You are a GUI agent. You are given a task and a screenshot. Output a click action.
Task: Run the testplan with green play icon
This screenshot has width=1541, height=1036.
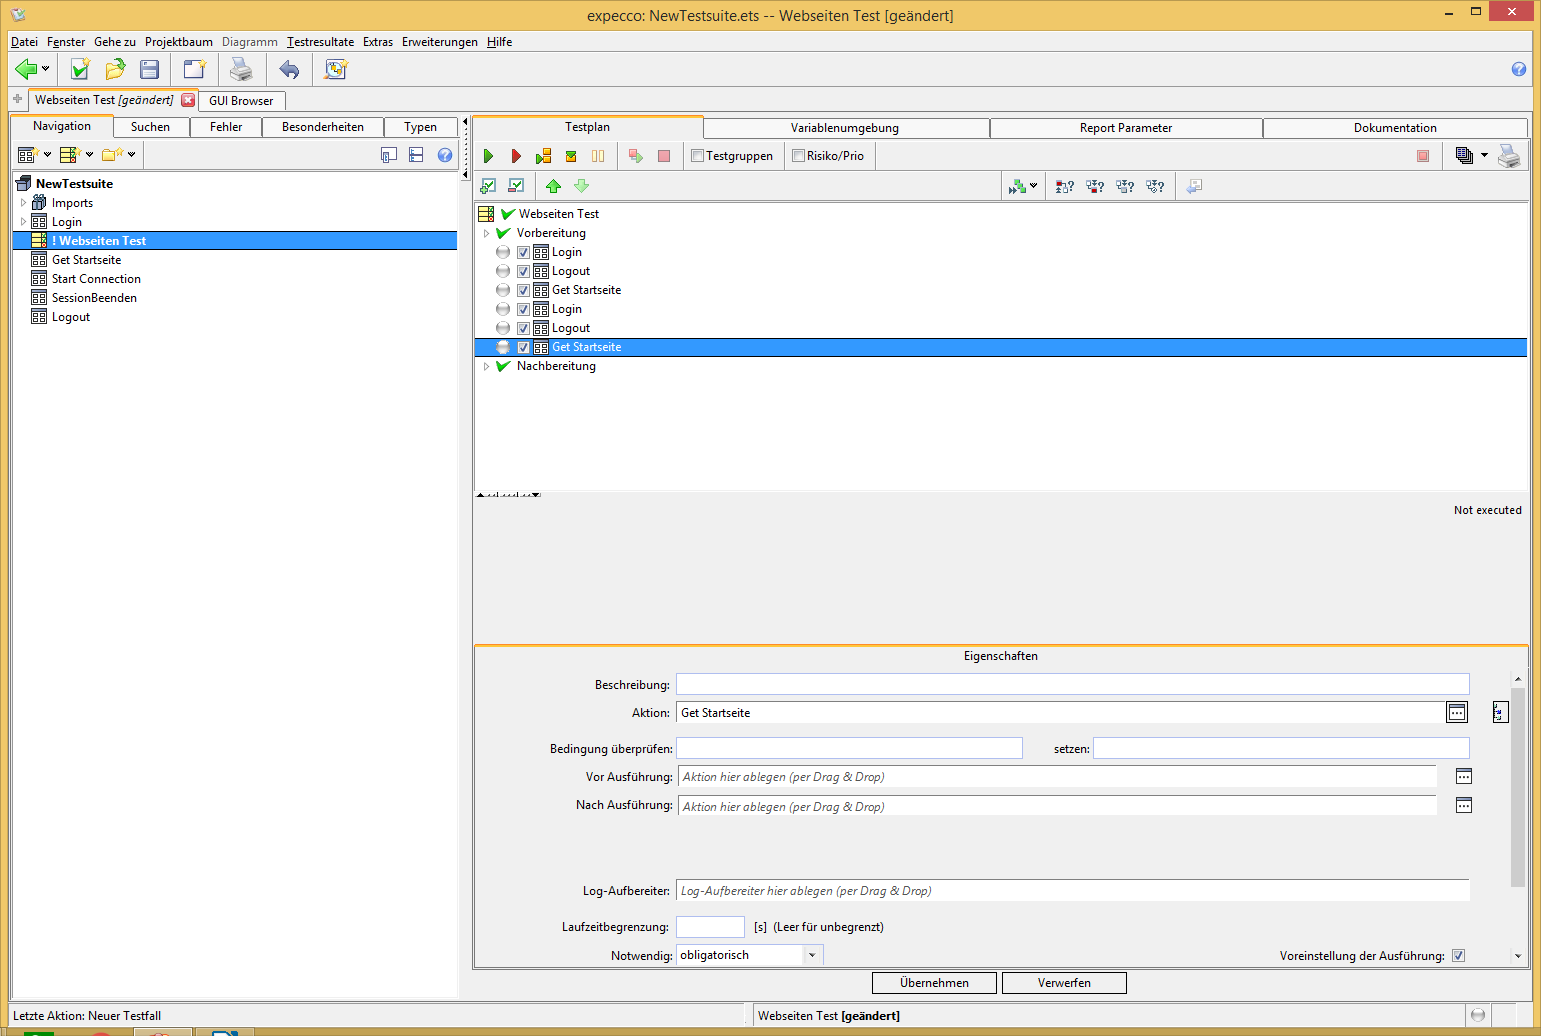(x=488, y=156)
